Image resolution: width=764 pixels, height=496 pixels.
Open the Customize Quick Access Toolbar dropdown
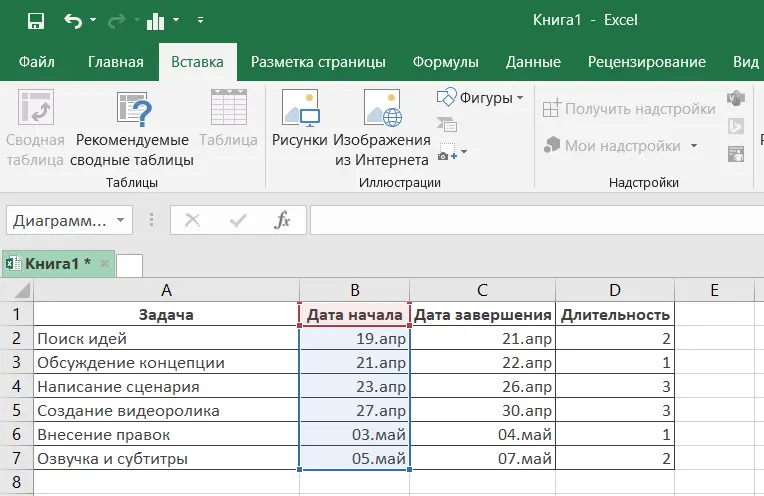(199, 20)
